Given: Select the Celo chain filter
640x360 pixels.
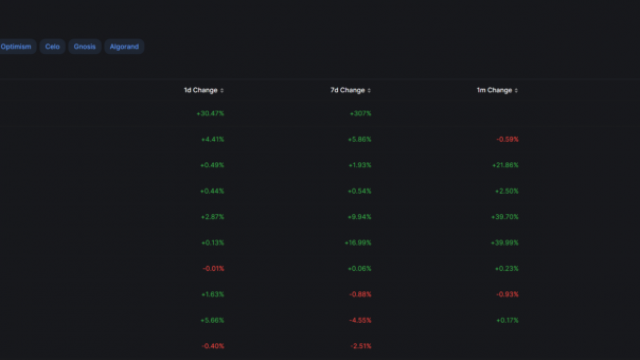Looking at the screenshot, I should tap(52, 47).
